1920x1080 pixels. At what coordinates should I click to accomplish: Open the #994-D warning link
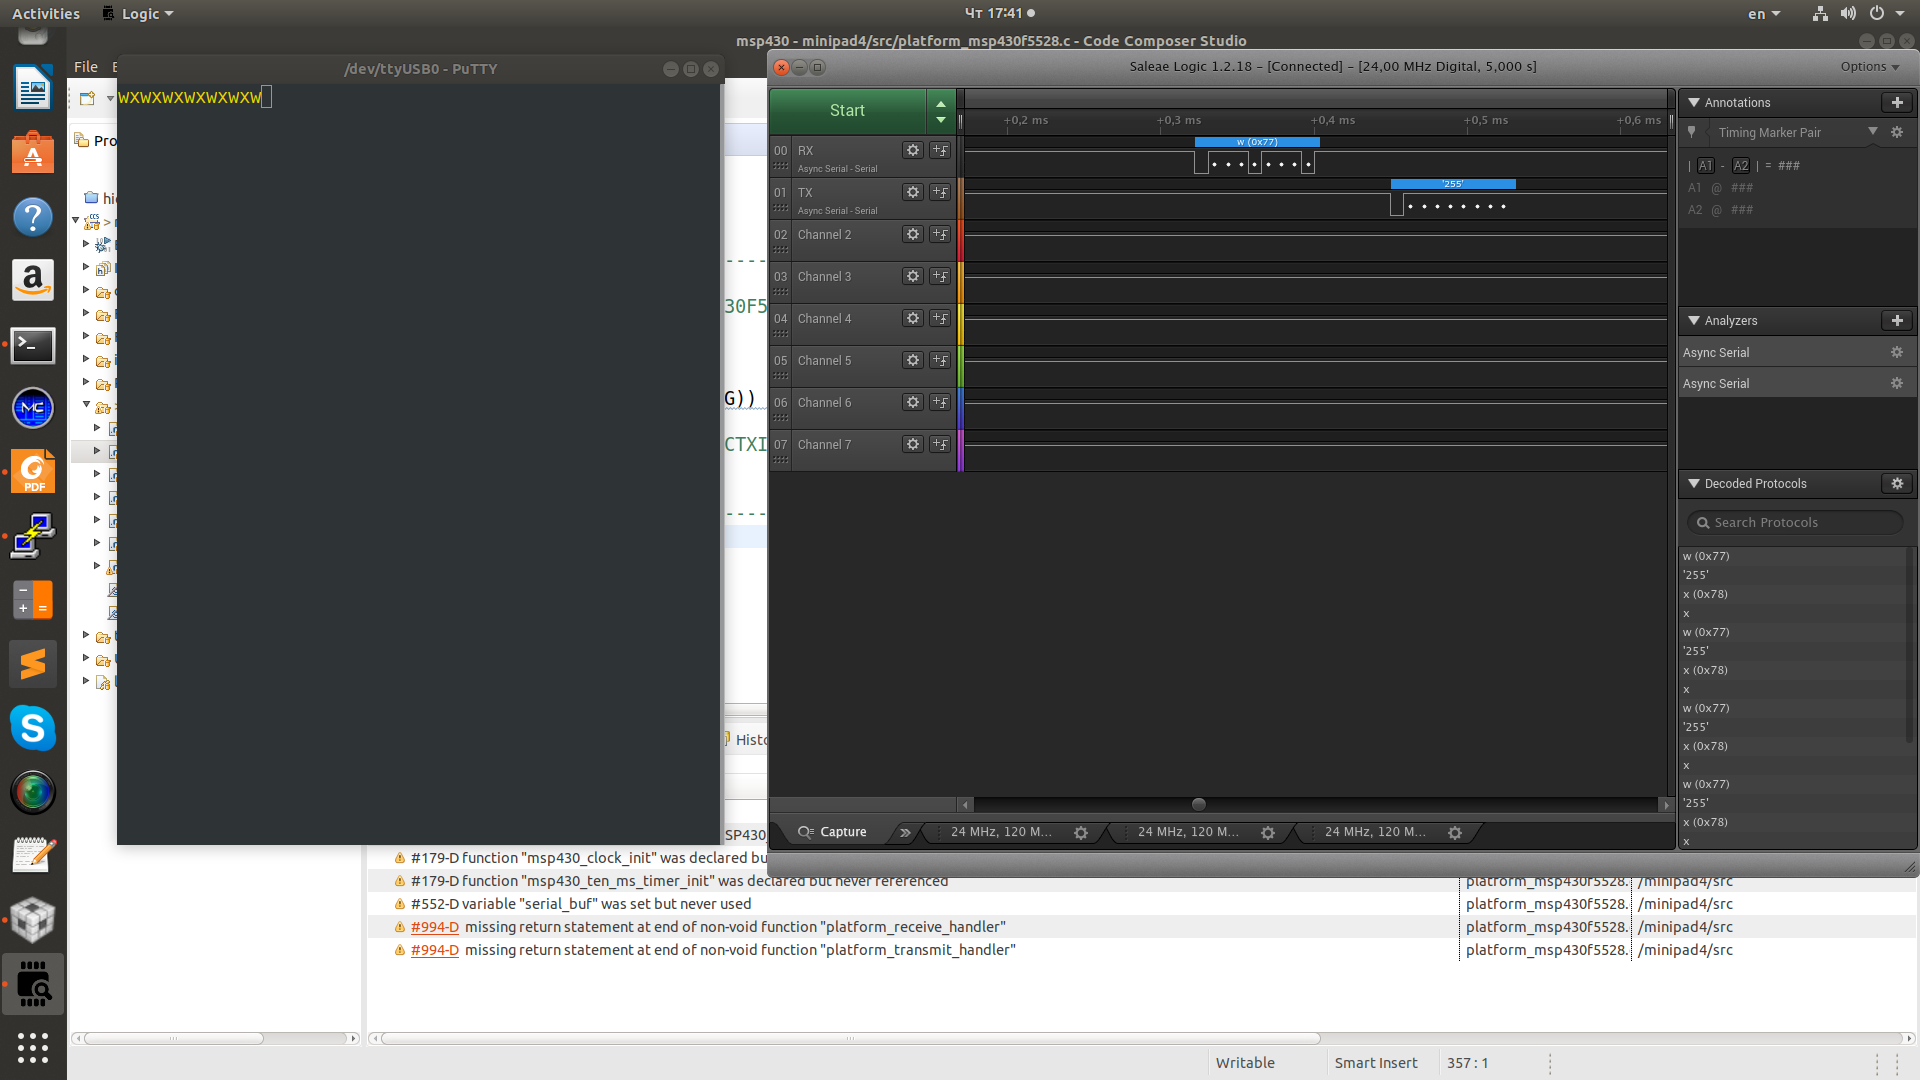434,927
